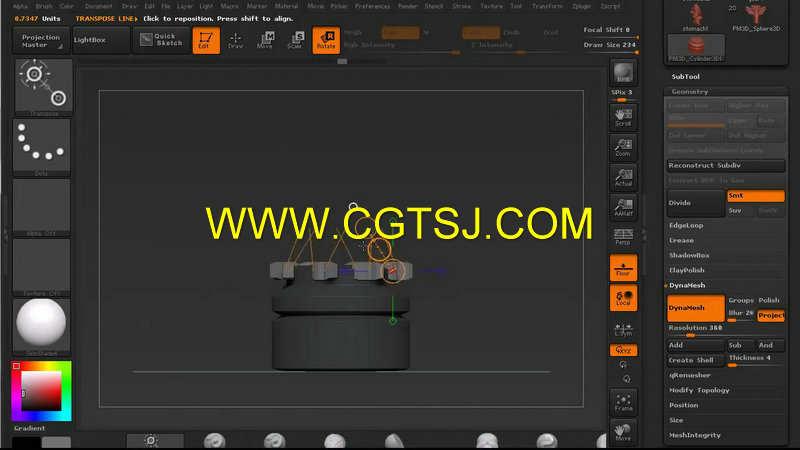Click the BPR render icon
Image resolution: width=800 pixels, height=450 pixels.
tap(623, 72)
